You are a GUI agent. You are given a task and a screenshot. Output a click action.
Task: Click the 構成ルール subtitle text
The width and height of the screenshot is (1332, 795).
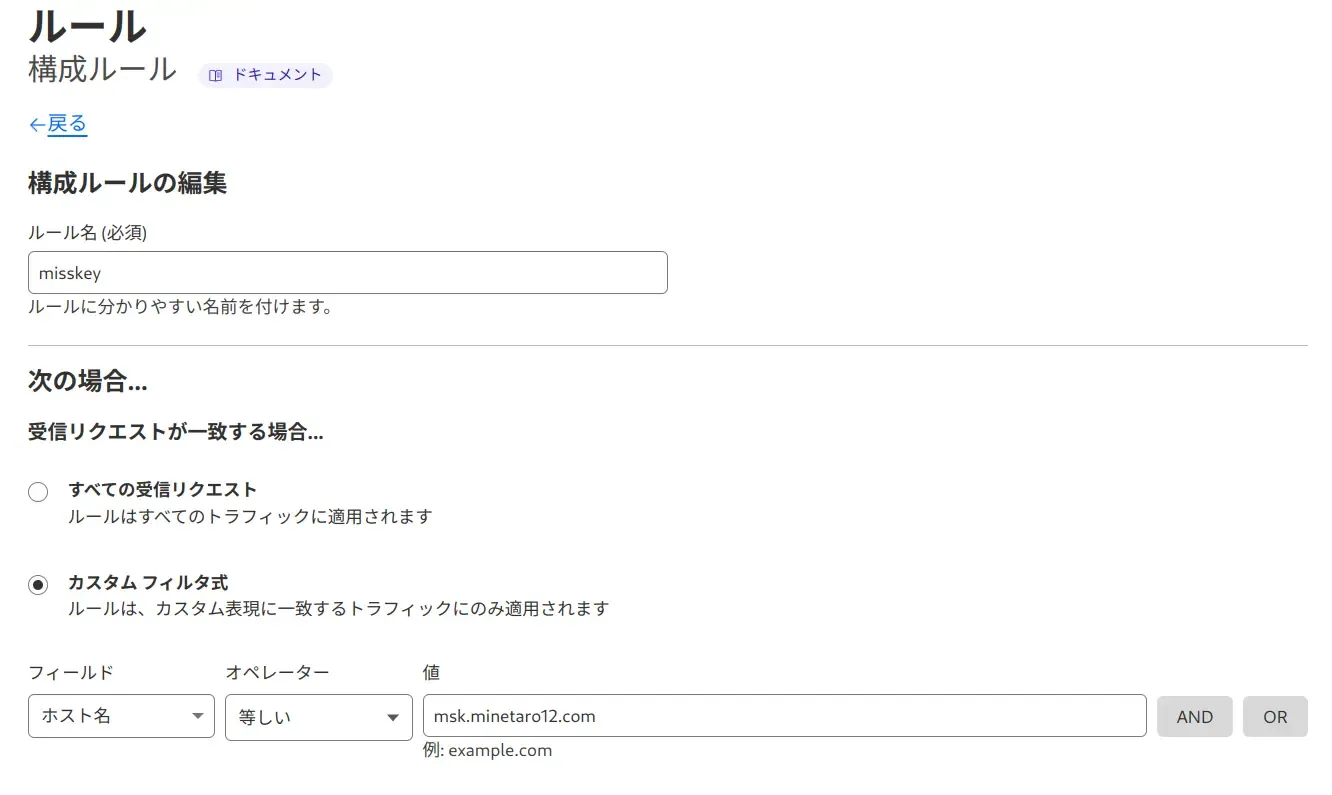point(102,70)
